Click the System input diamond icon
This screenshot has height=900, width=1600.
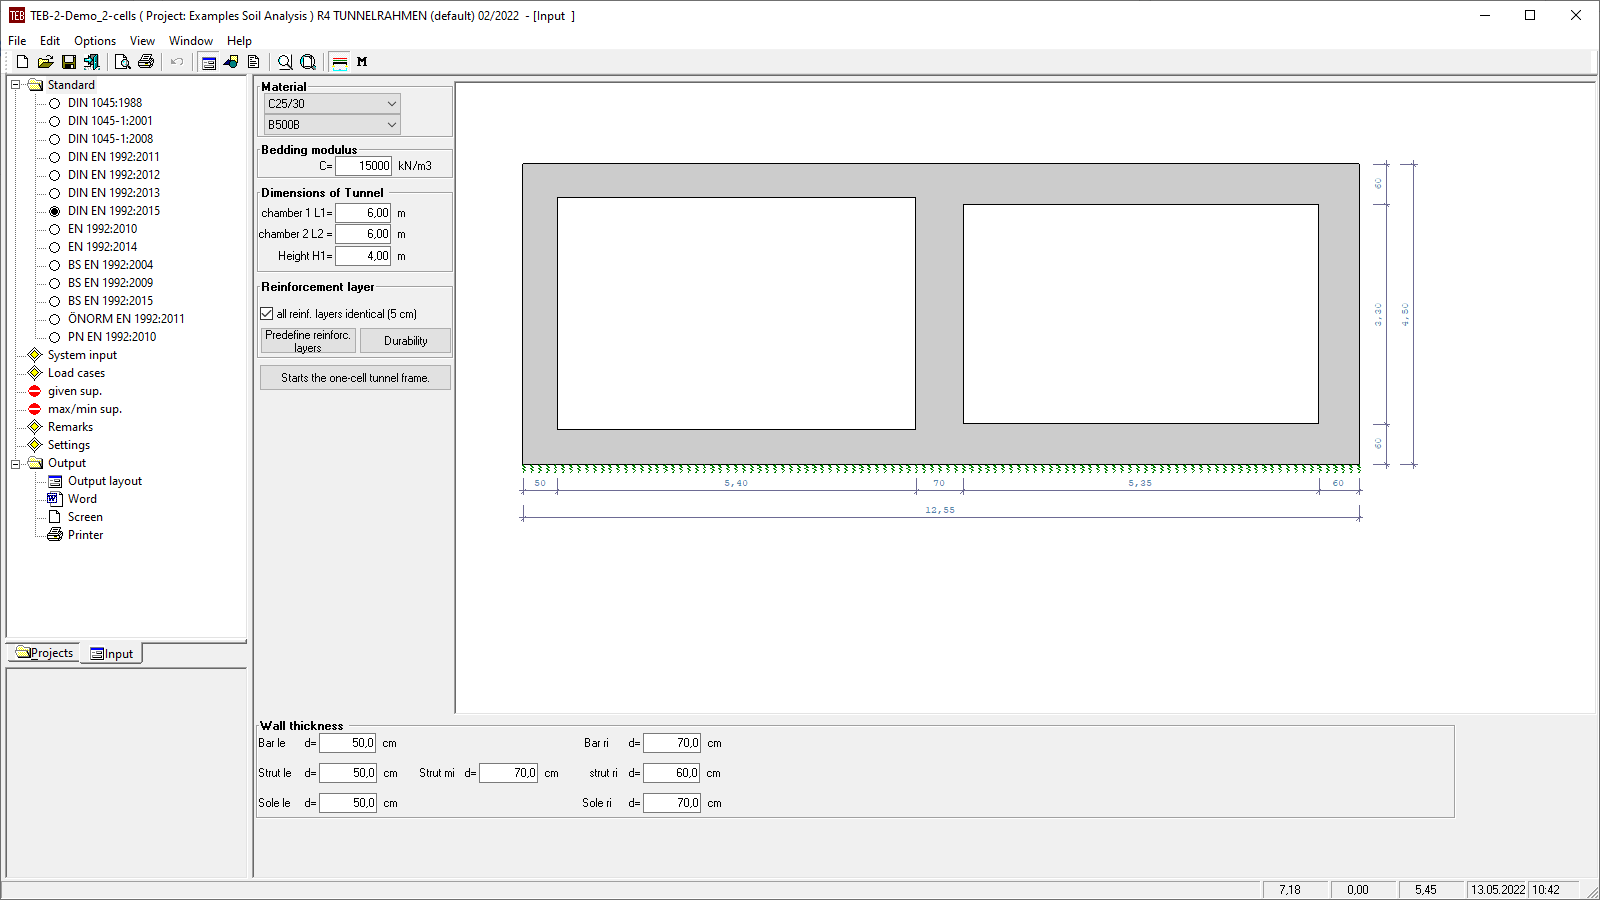(35, 355)
